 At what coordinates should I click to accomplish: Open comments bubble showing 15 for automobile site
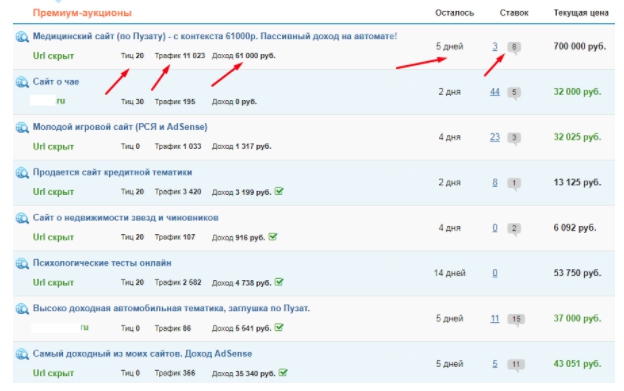pyautogui.click(x=516, y=319)
